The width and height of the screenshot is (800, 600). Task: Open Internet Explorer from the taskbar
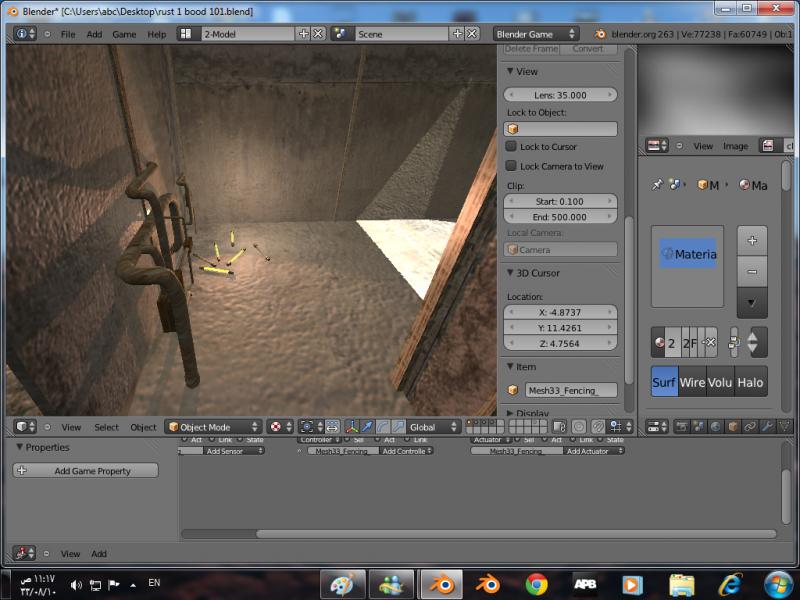click(730, 584)
